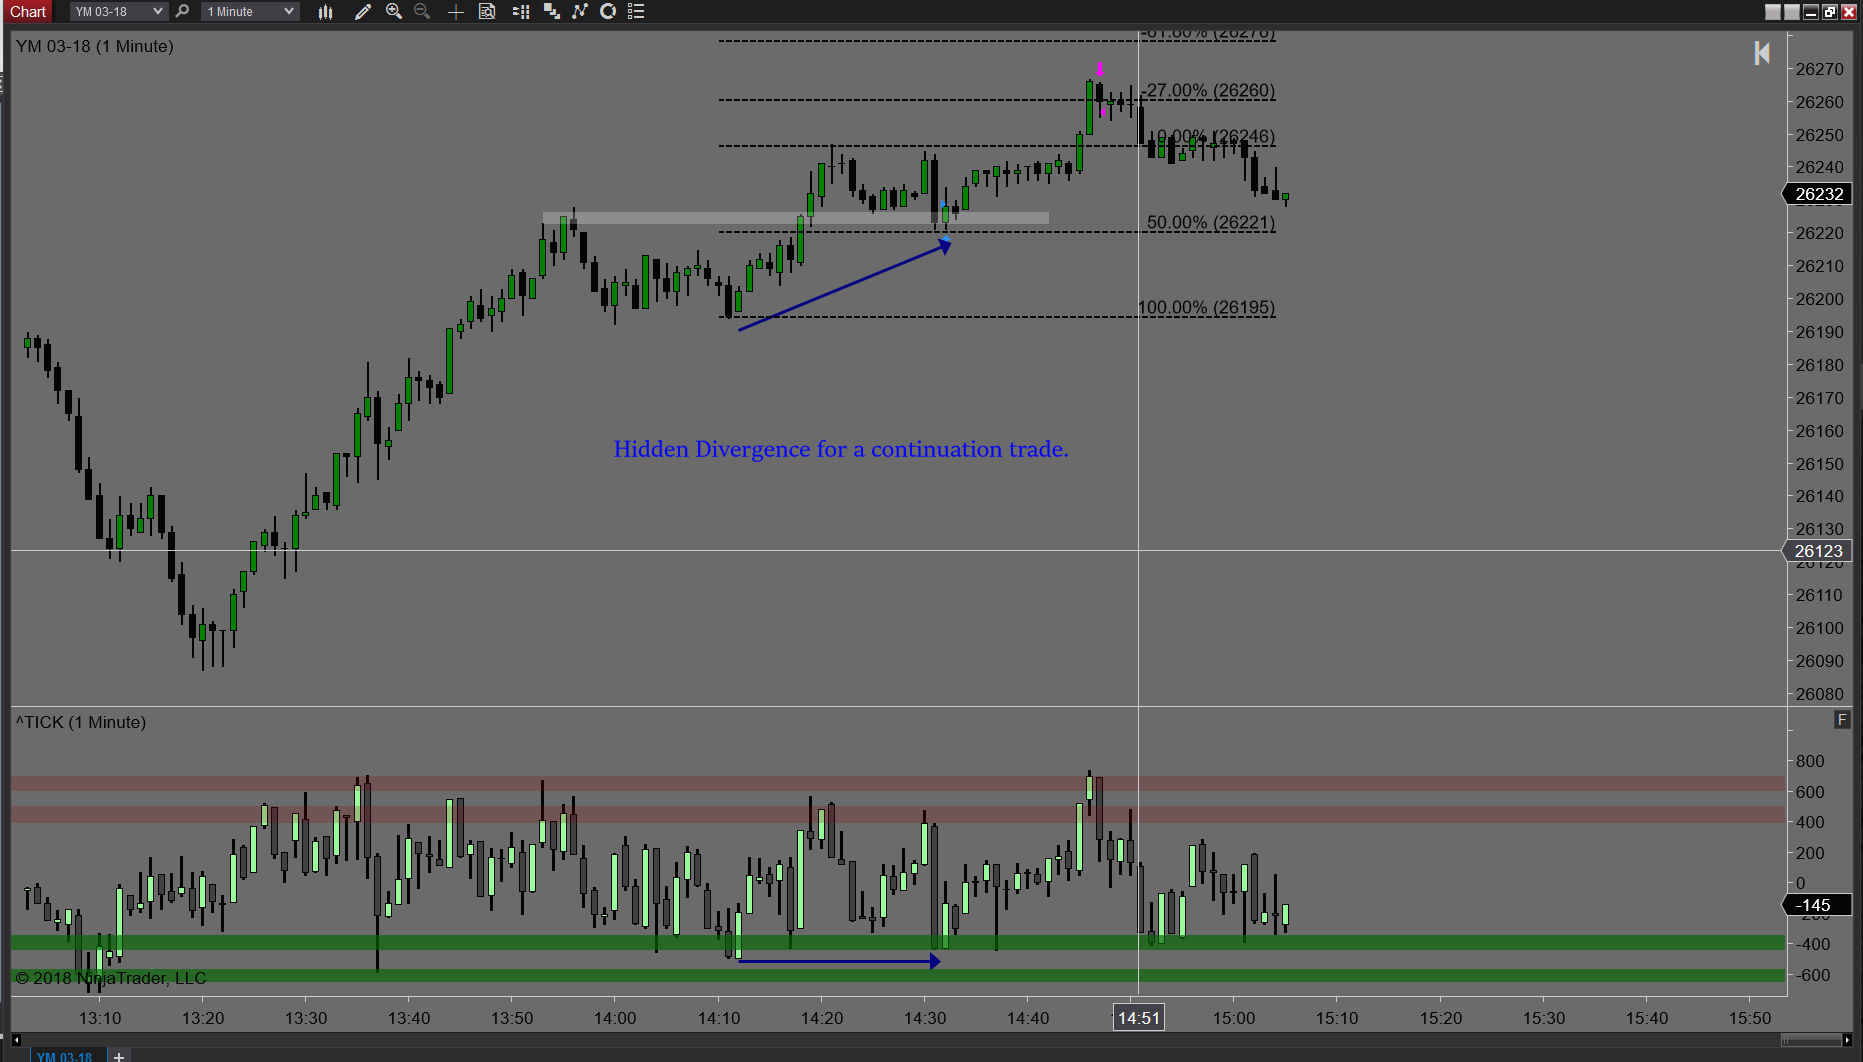Click the 800 TICK axis label
1863x1062 pixels.
(1810, 761)
